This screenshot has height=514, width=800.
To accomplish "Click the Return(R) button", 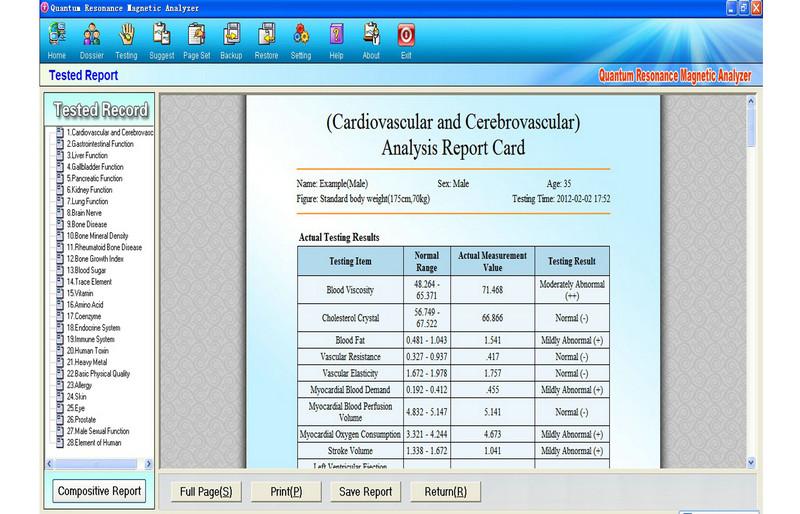I will [x=445, y=492].
